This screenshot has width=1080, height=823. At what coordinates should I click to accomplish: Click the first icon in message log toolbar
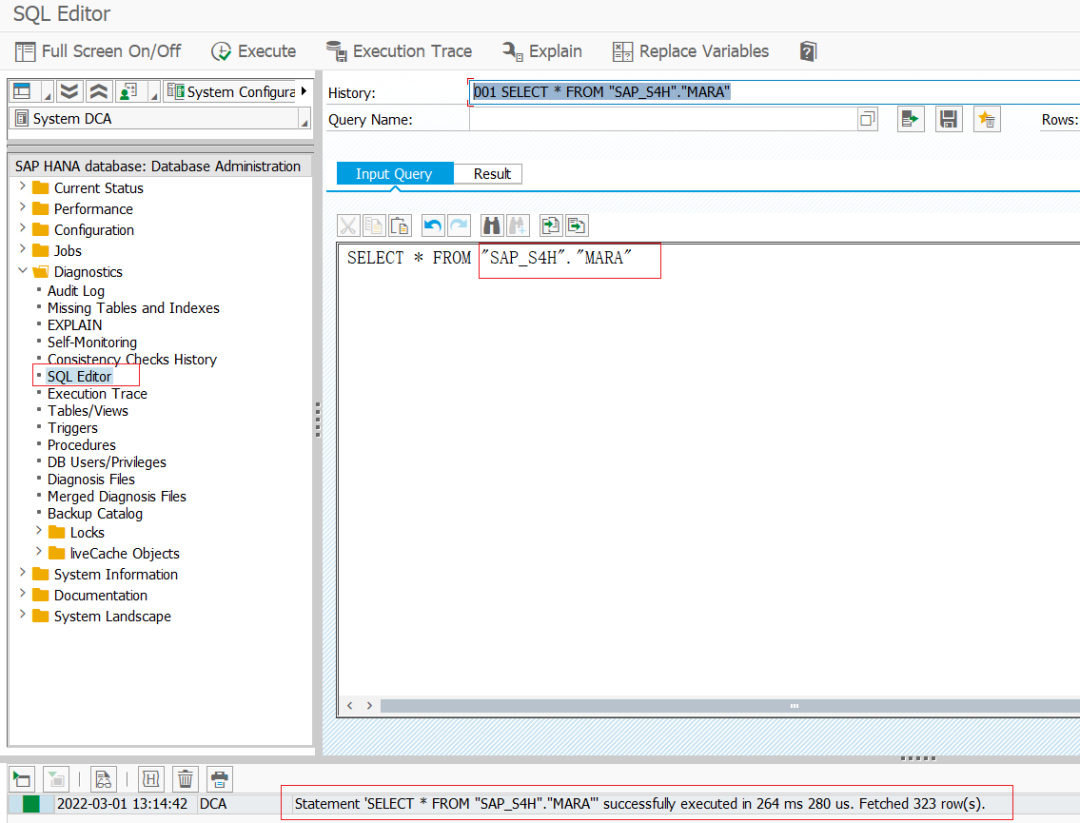(21, 780)
